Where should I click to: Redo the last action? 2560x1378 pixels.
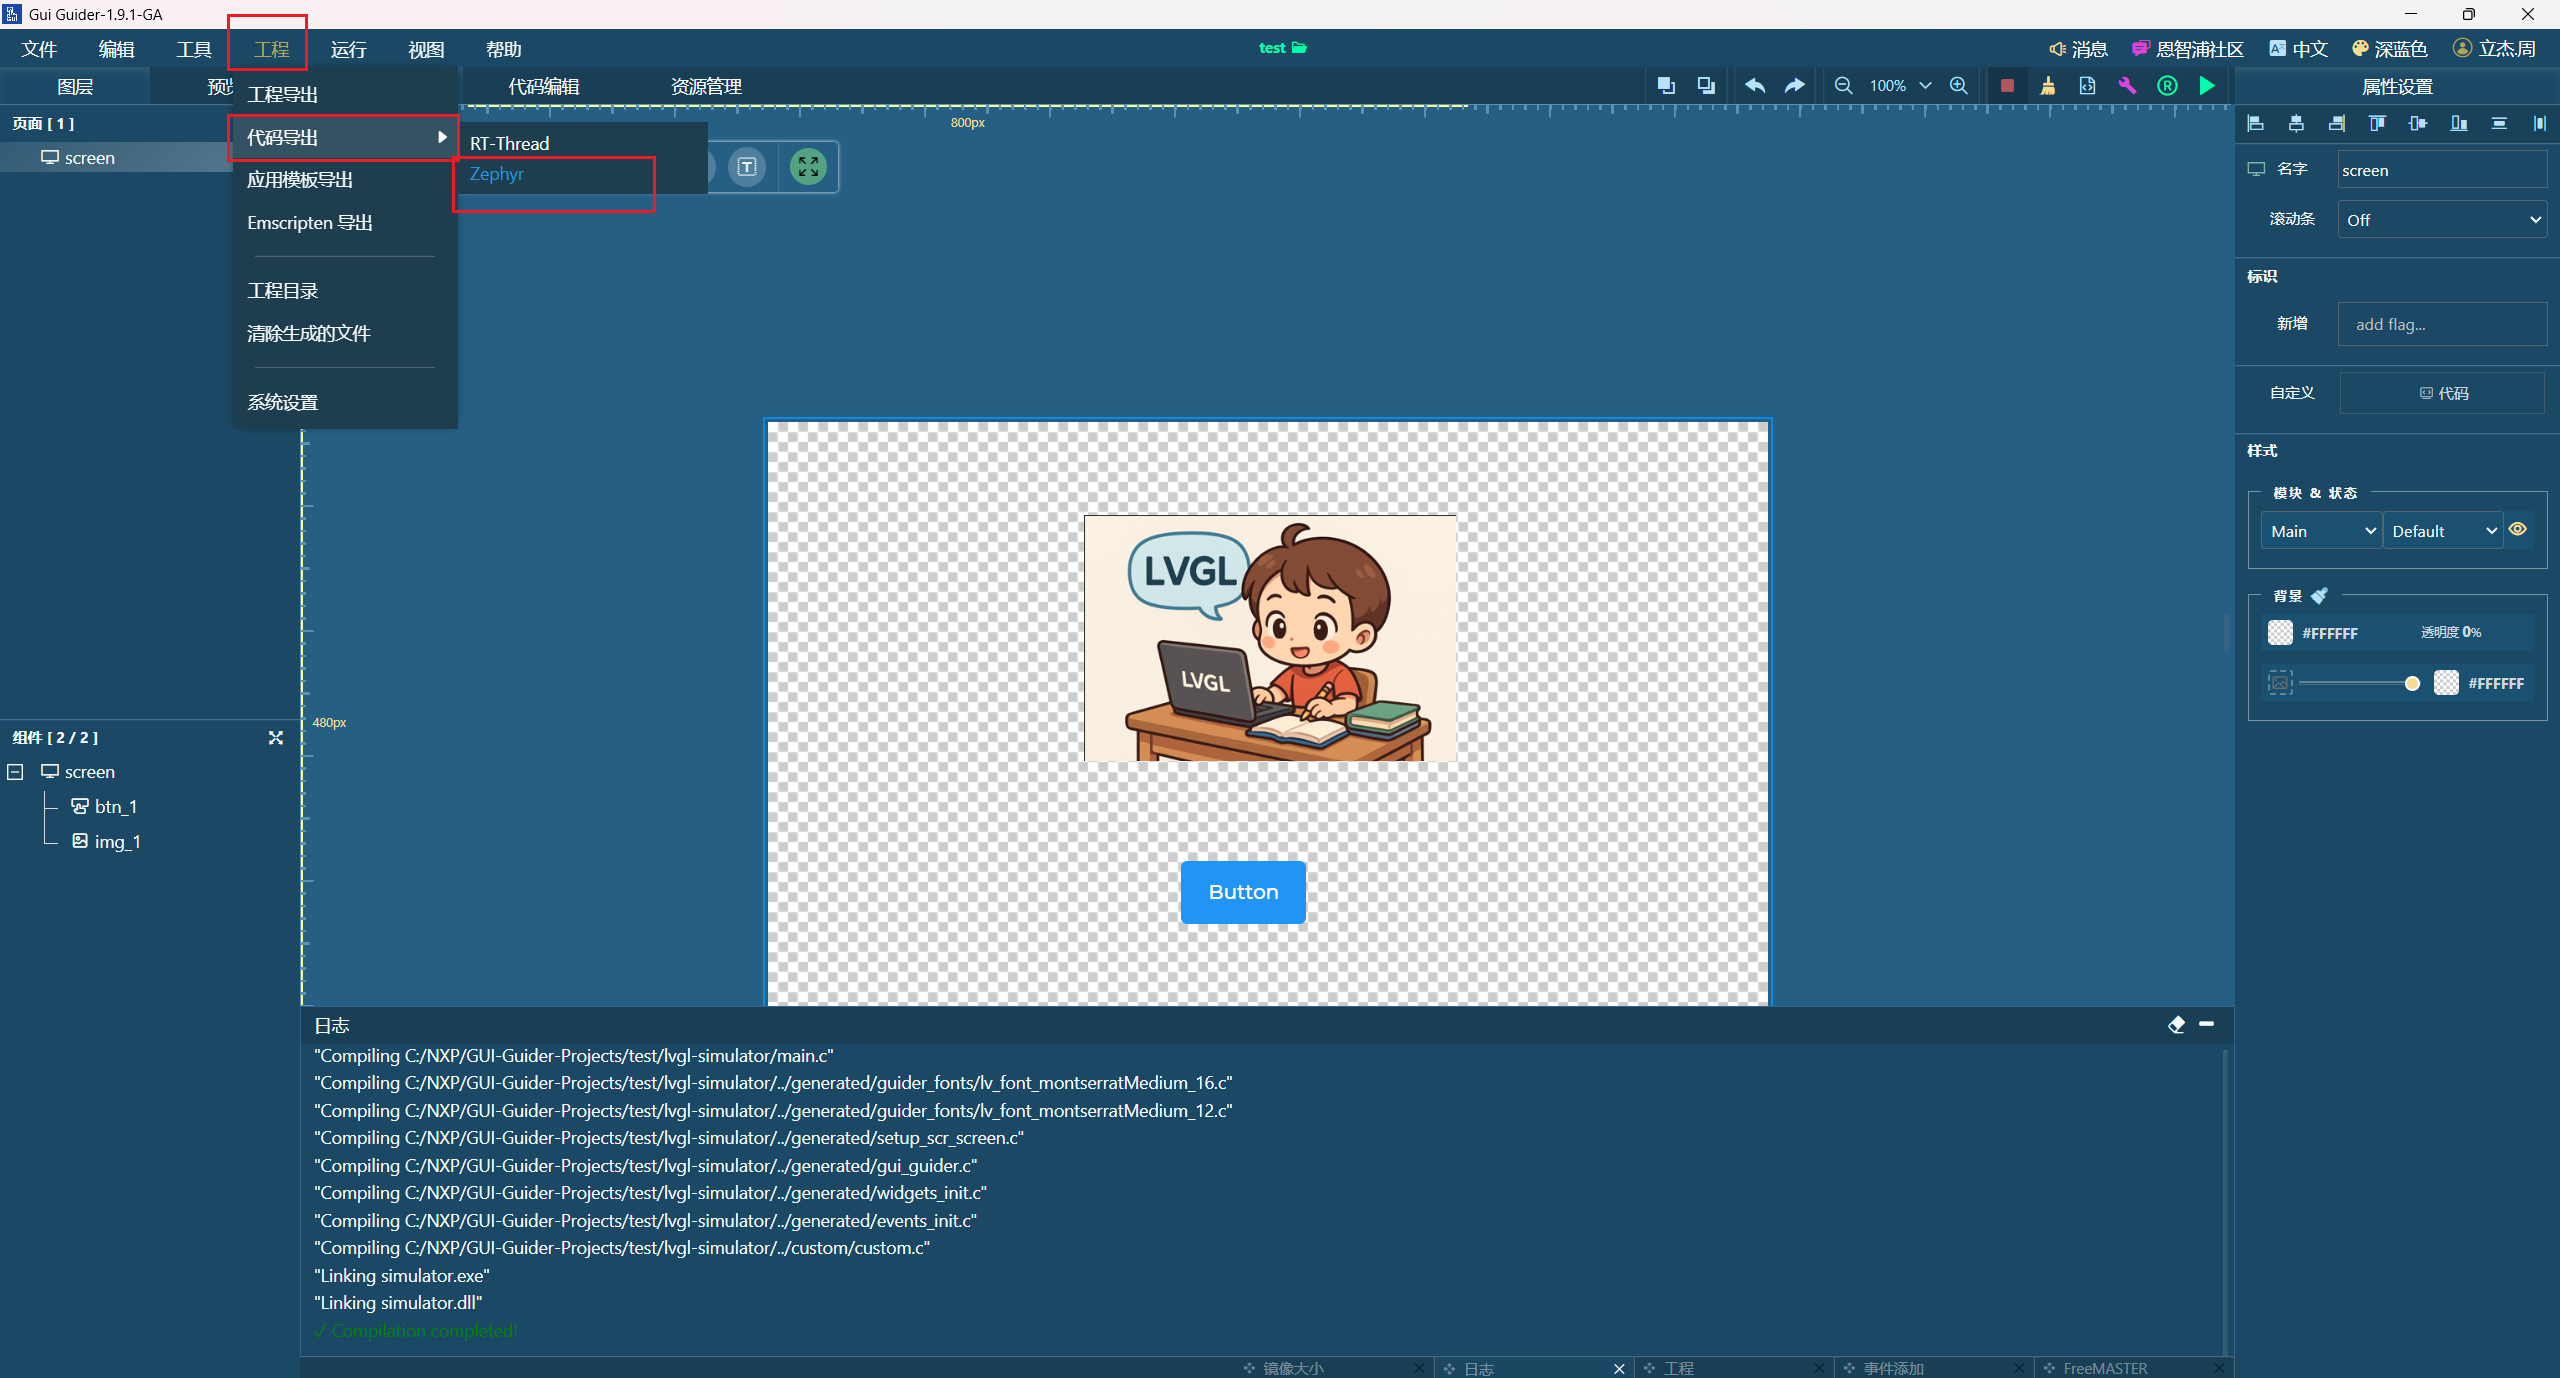[1795, 86]
